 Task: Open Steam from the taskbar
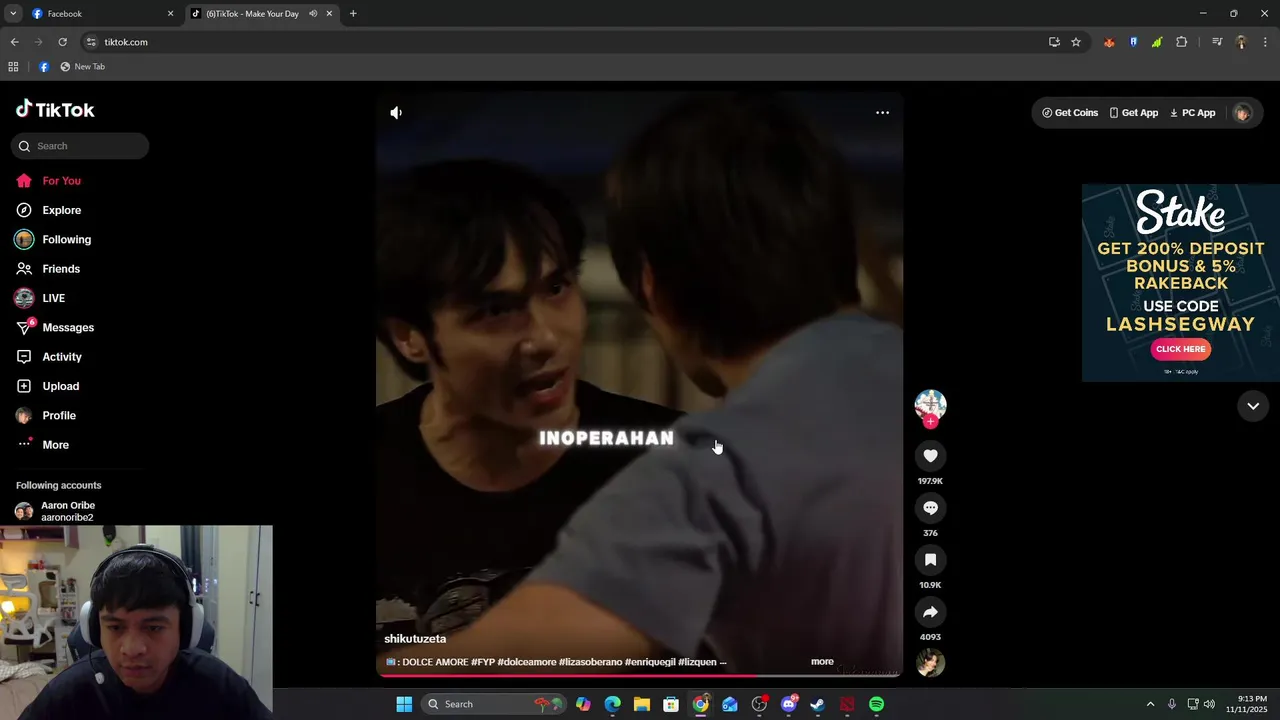817,704
